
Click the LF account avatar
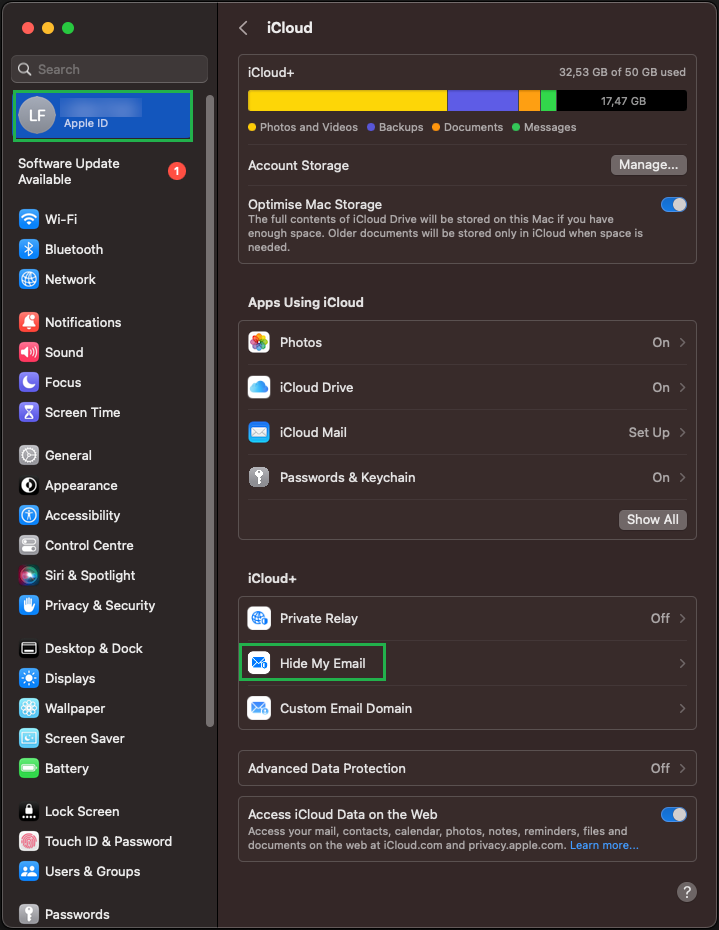tap(37, 115)
